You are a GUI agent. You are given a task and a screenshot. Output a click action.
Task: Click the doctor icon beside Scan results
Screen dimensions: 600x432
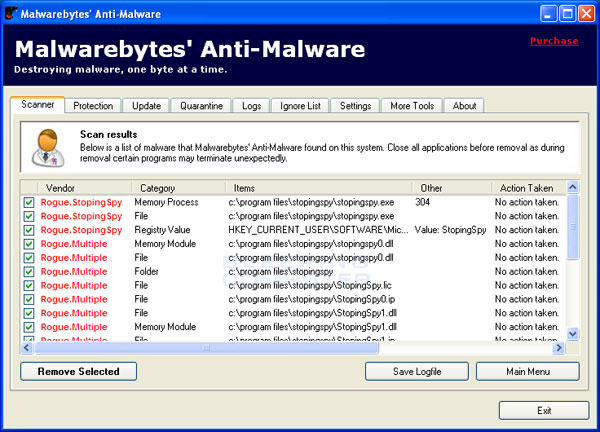47,148
